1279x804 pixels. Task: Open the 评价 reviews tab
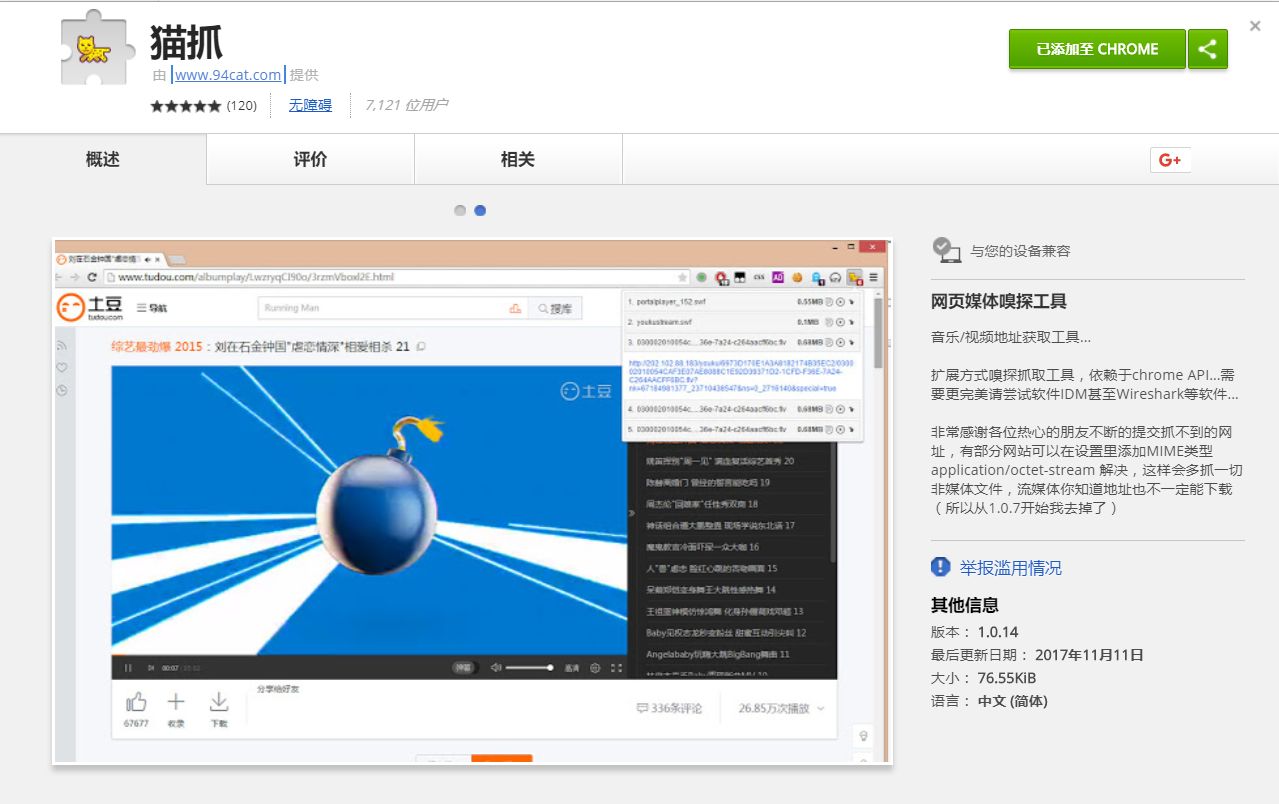coord(310,160)
